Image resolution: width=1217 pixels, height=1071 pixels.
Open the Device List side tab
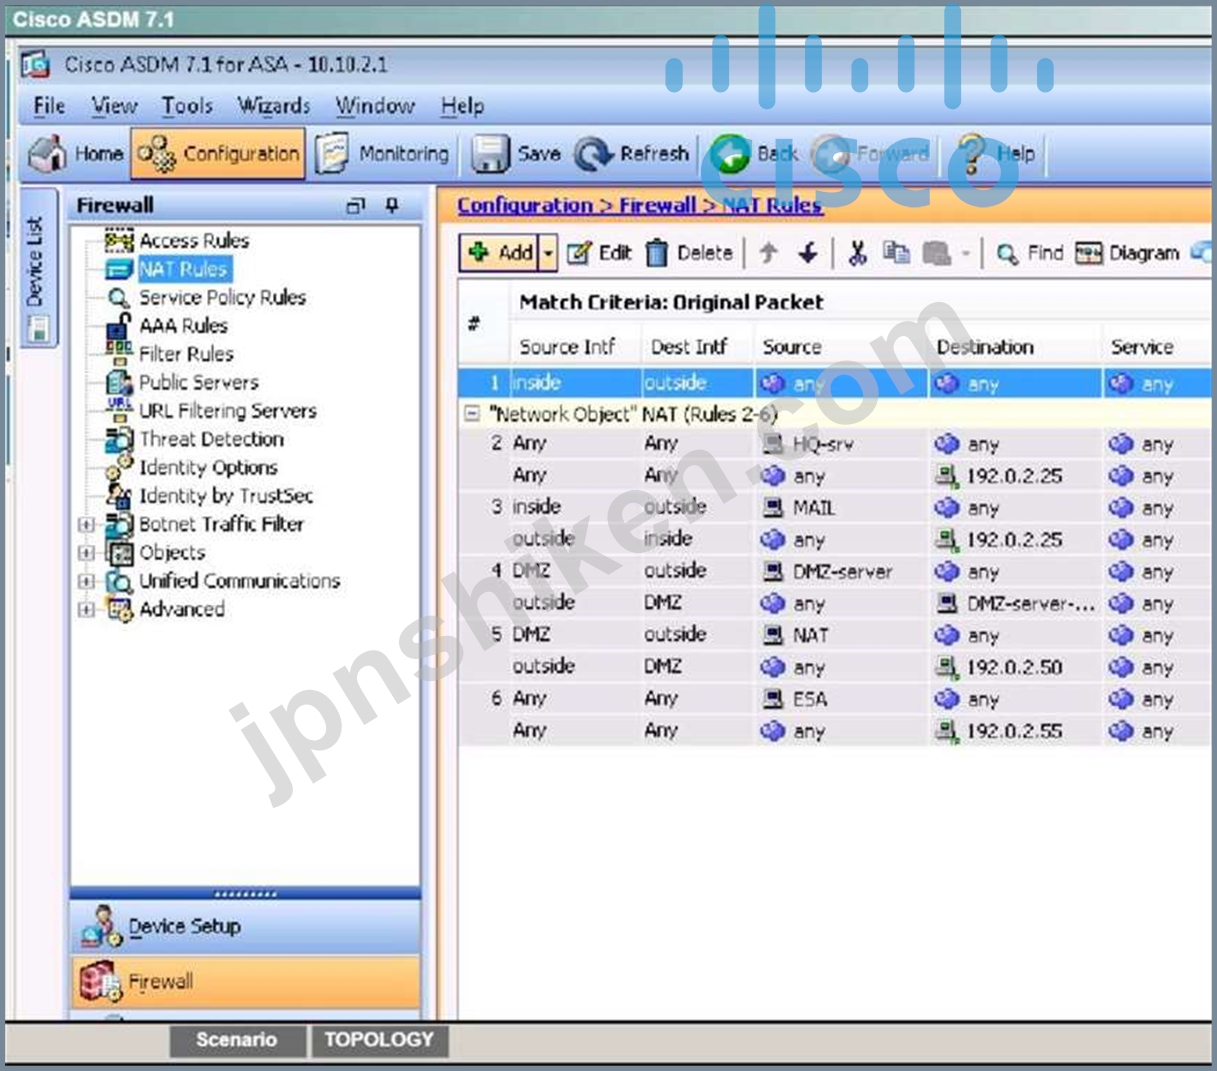point(37,268)
